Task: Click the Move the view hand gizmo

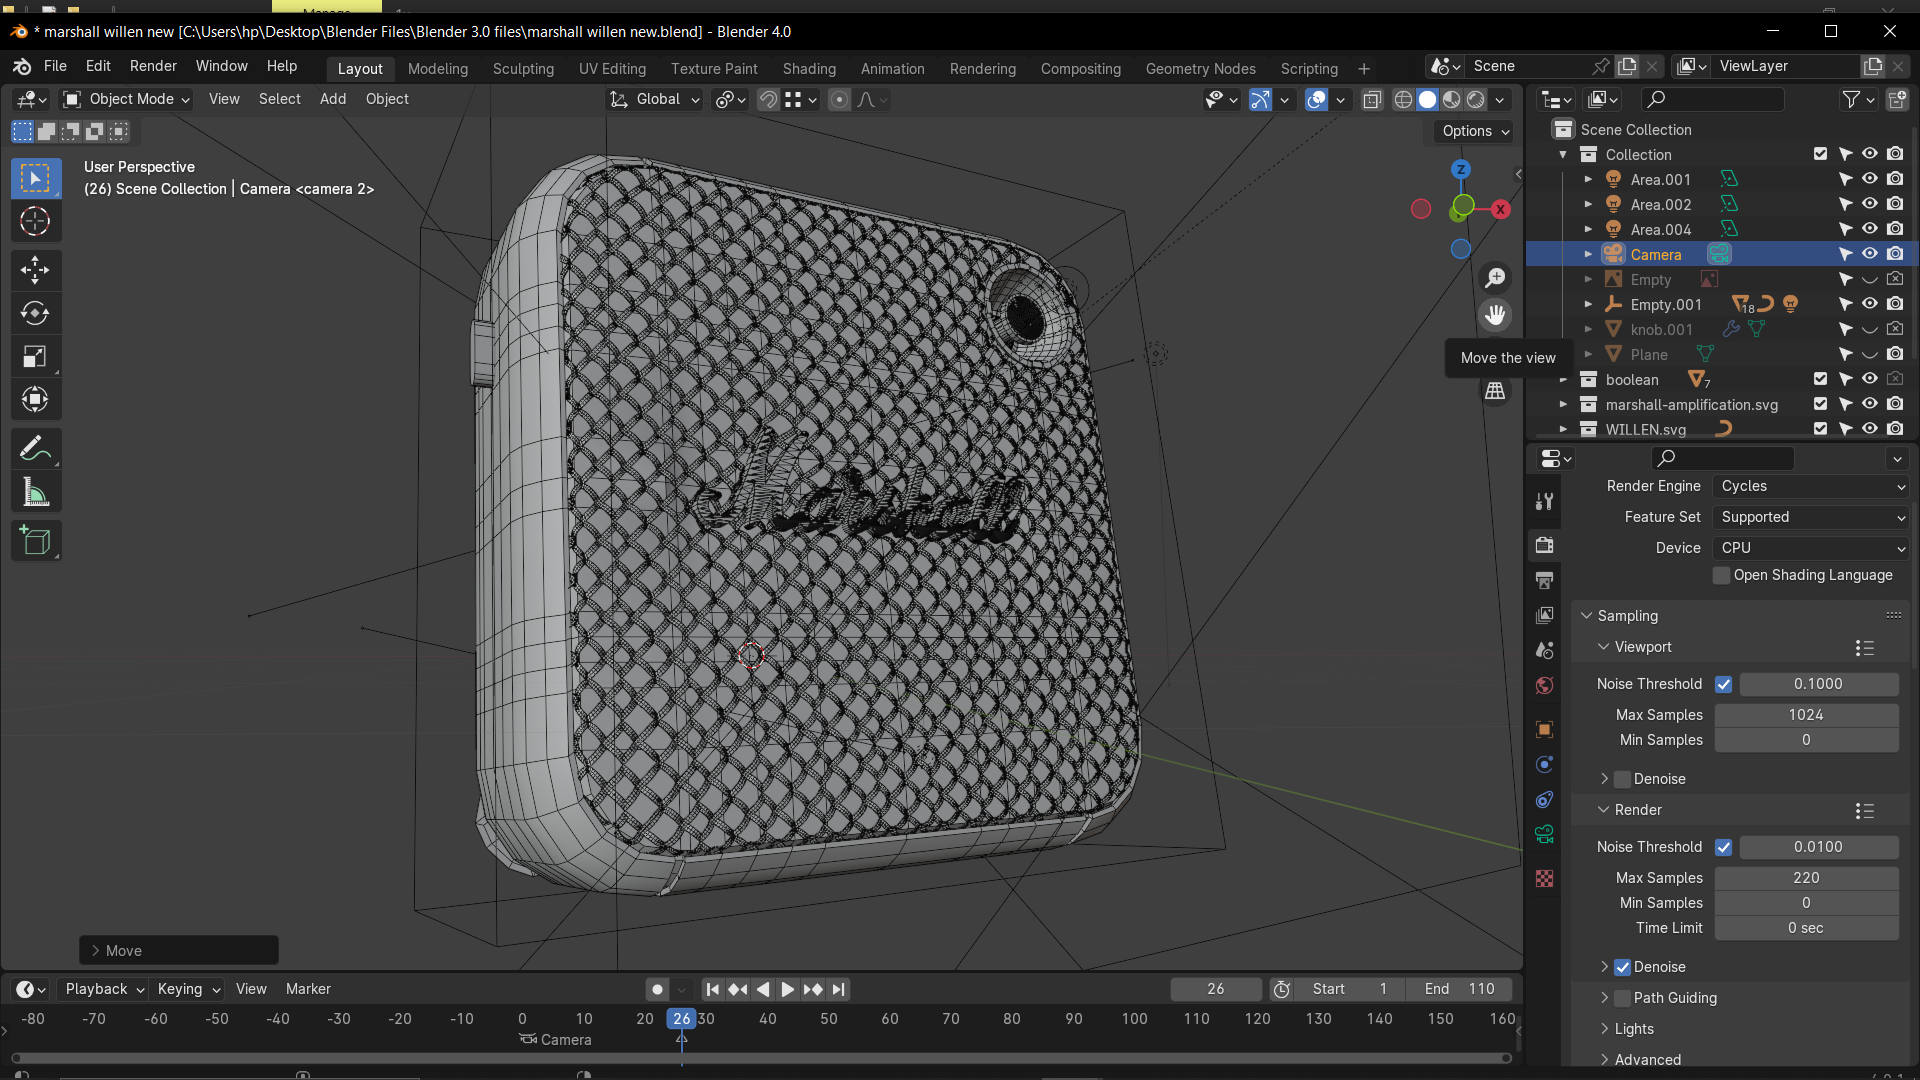Action: tap(1495, 315)
